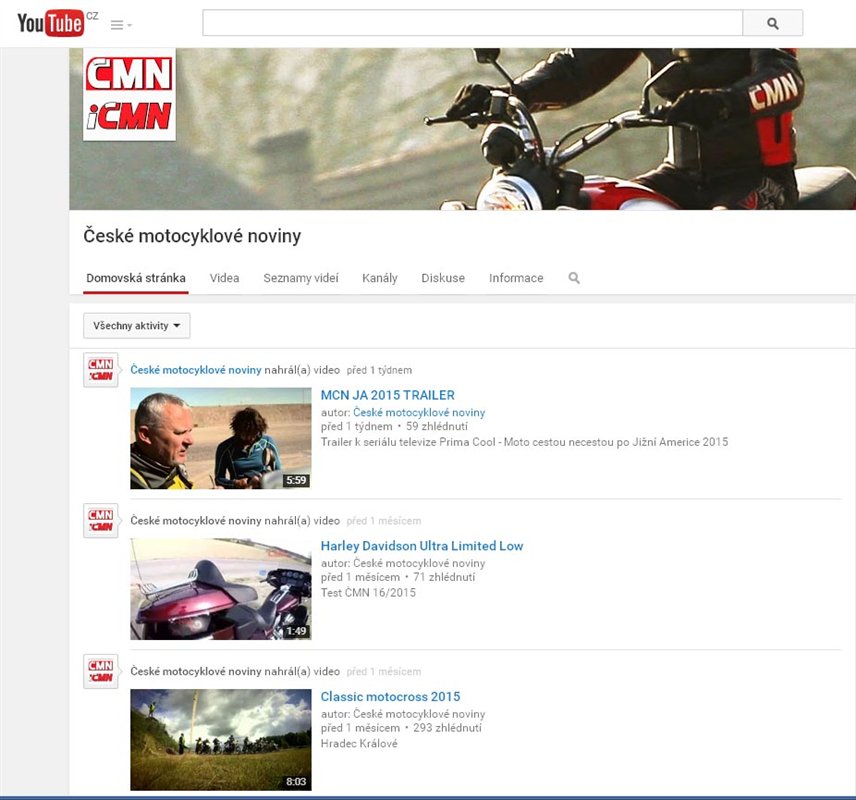Open the Harley Davidson Ultra Limited Low thumbnail
This screenshot has width=856, height=800.
click(x=221, y=589)
